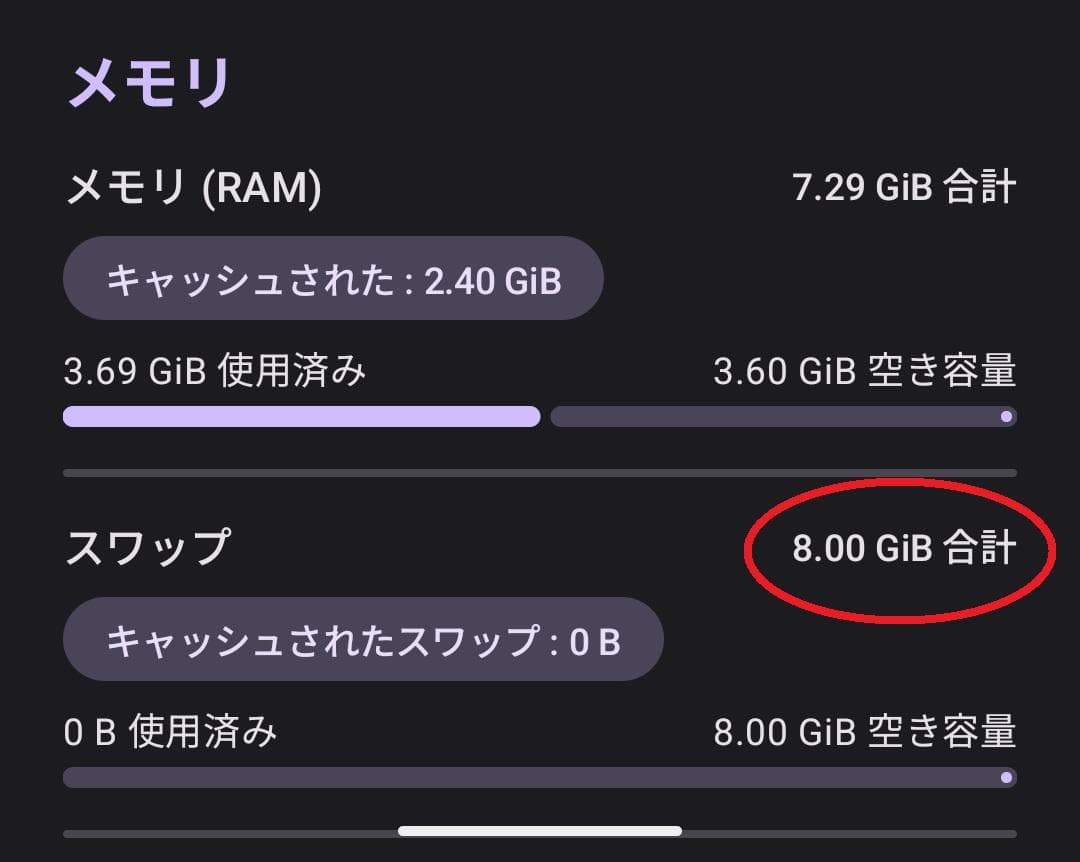Image resolution: width=1080 pixels, height=862 pixels.
Task: Click the 7.29 GiB 合計 total value
Action: (x=902, y=186)
